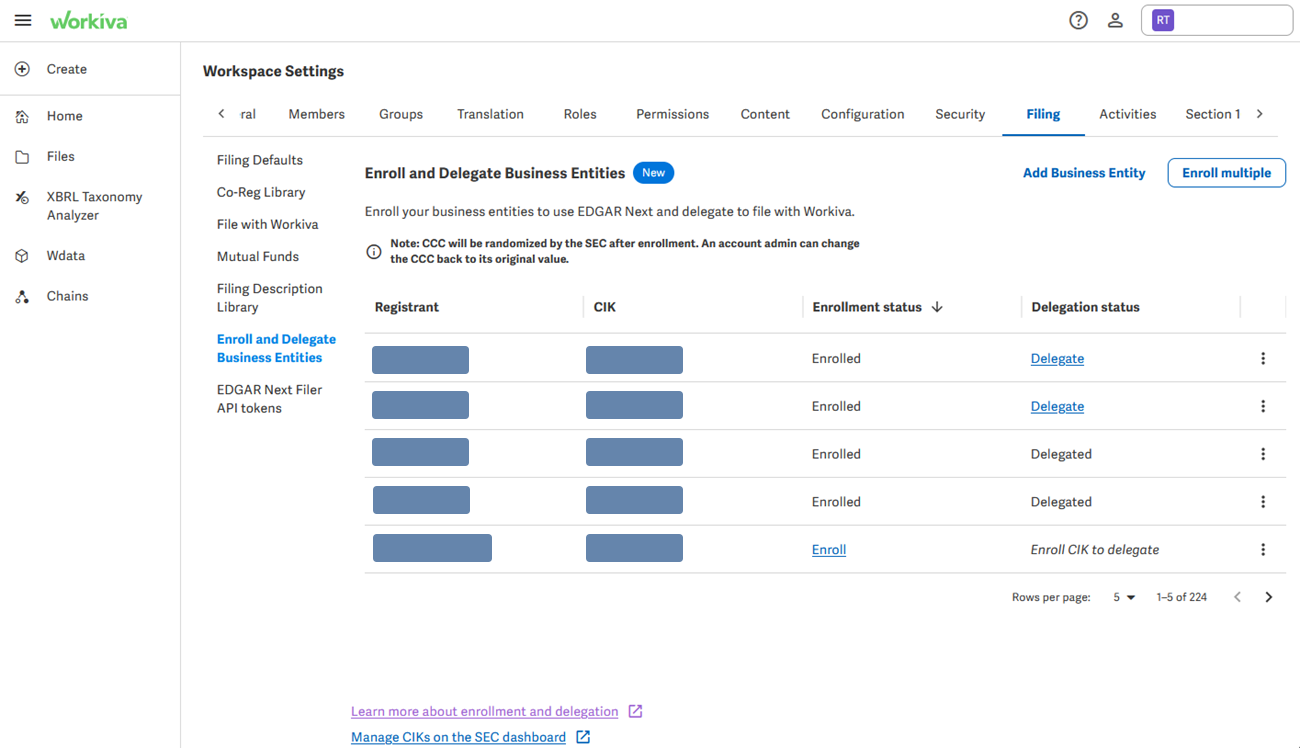This screenshot has height=748, width=1300.
Task: Select the Filing tab
Action: pos(1043,114)
